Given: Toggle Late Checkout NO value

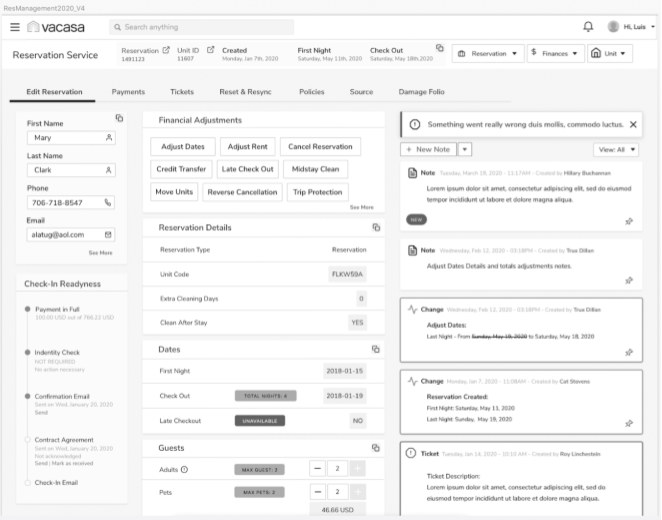Looking at the screenshot, I should (358, 421).
